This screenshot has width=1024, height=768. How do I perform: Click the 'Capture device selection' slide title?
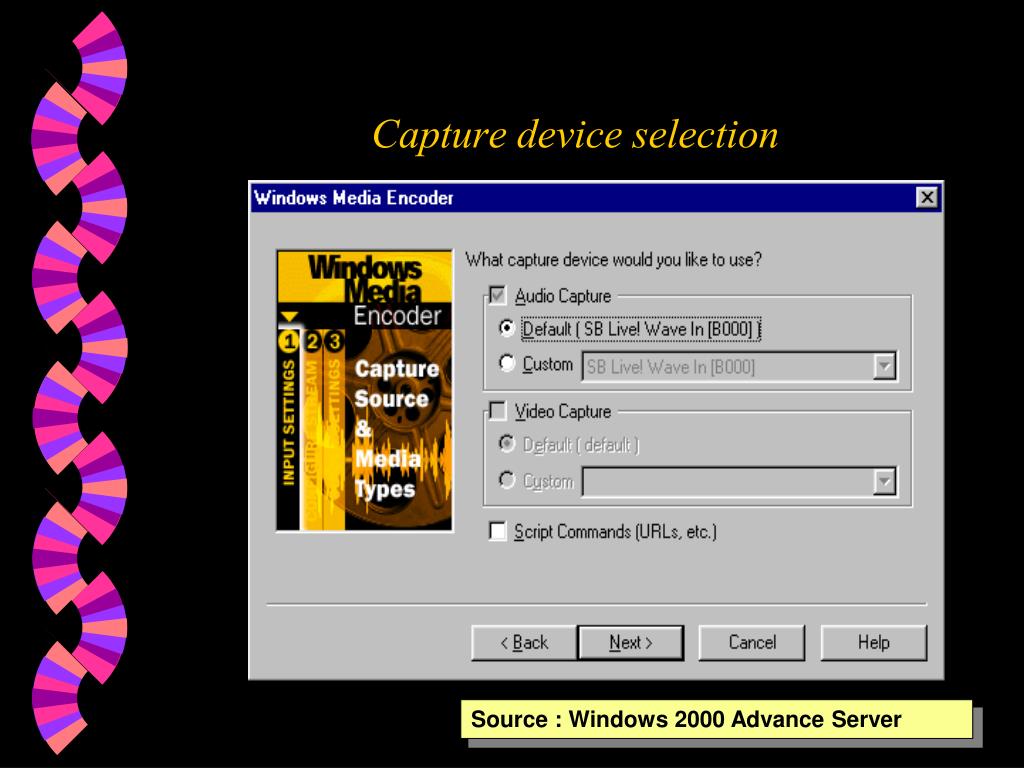tap(575, 135)
